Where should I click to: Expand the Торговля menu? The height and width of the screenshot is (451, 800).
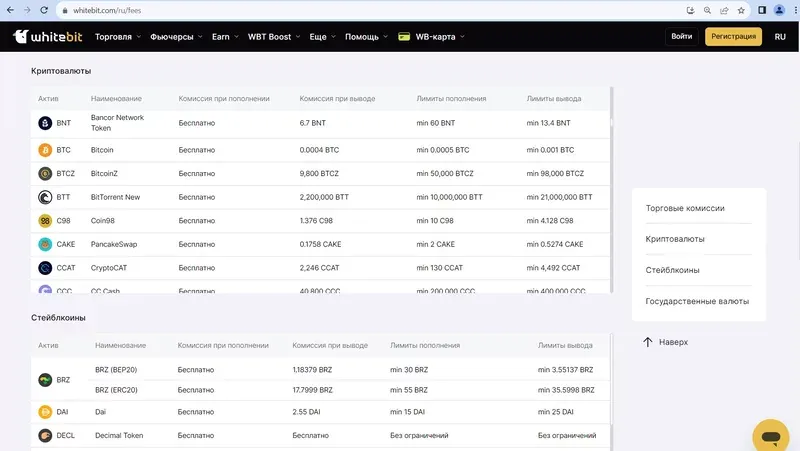pos(118,37)
